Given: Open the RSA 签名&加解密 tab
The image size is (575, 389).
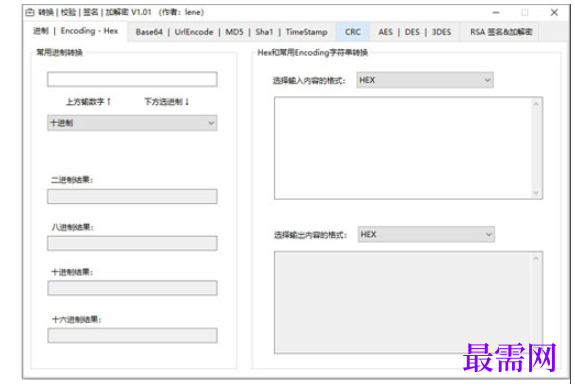Looking at the screenshot, I should [501, 32].
